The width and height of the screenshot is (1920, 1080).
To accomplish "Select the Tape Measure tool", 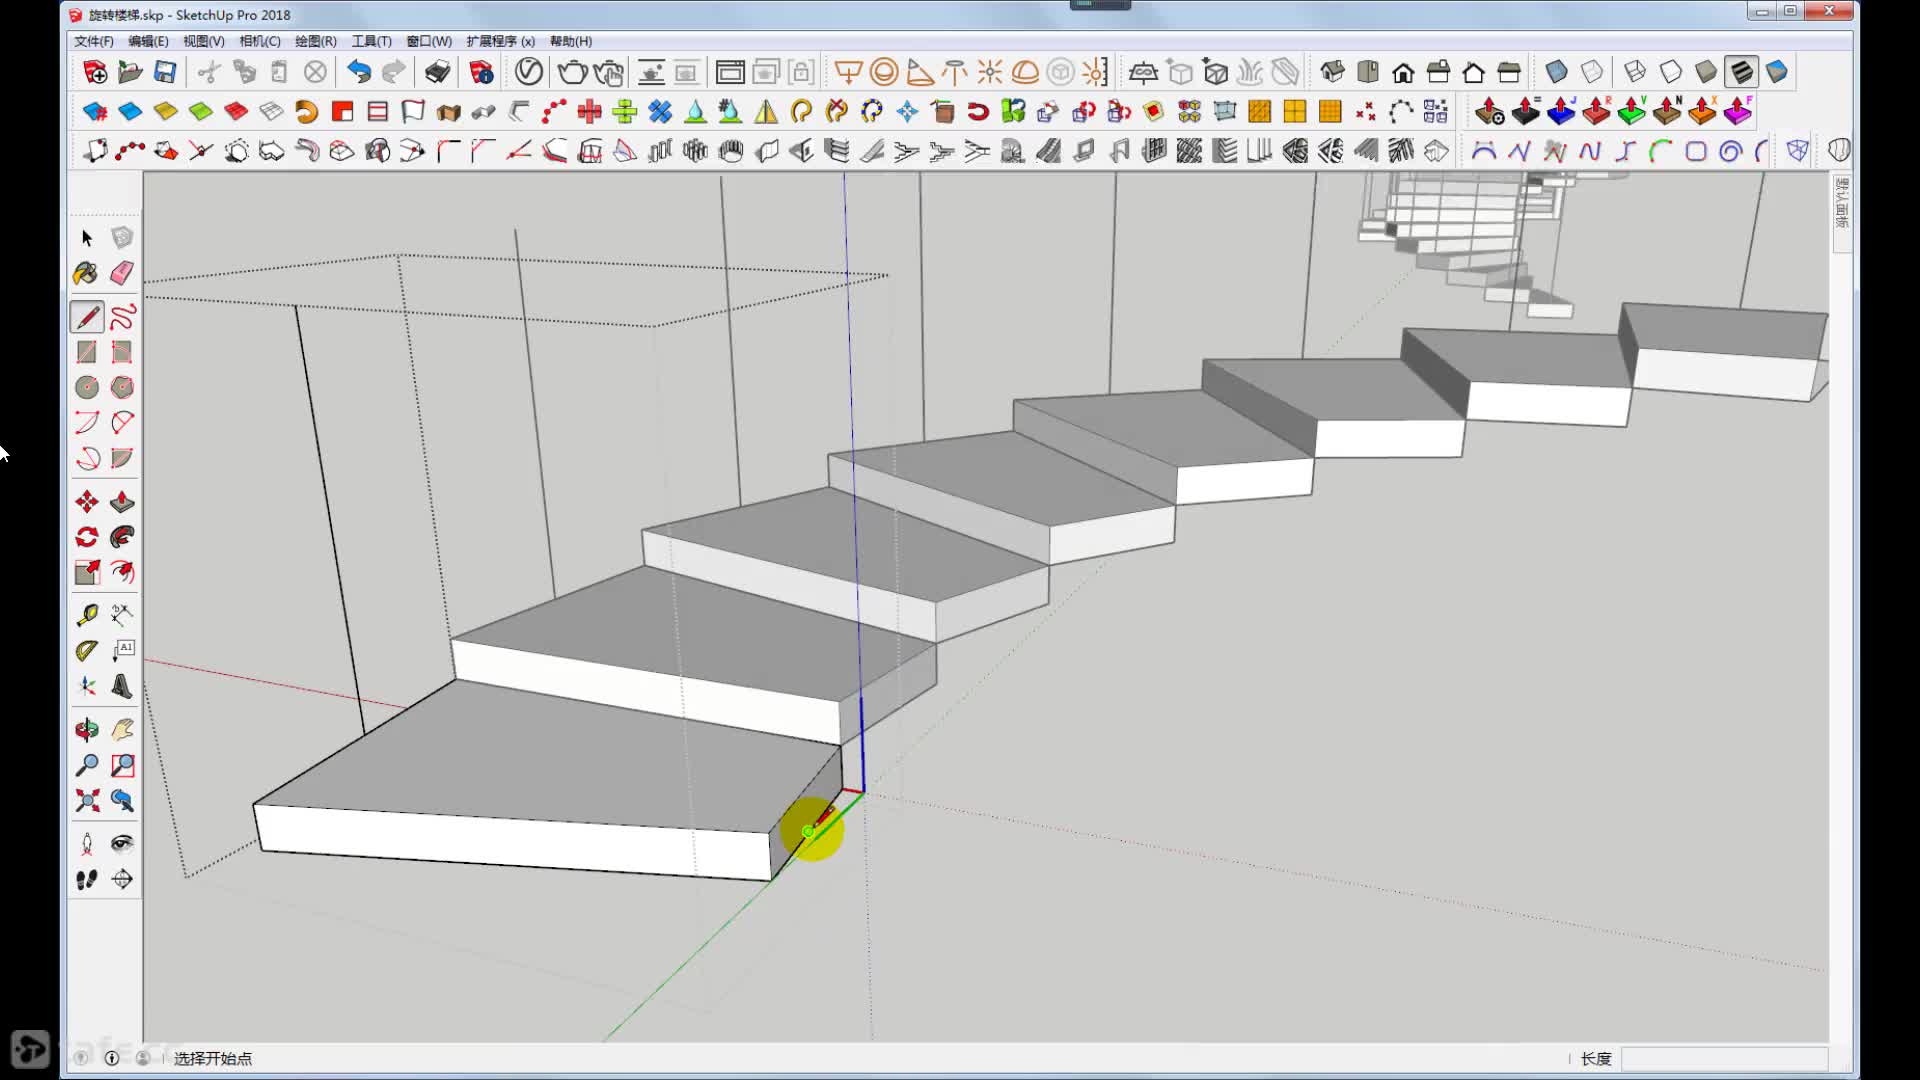I will [87, 615].
